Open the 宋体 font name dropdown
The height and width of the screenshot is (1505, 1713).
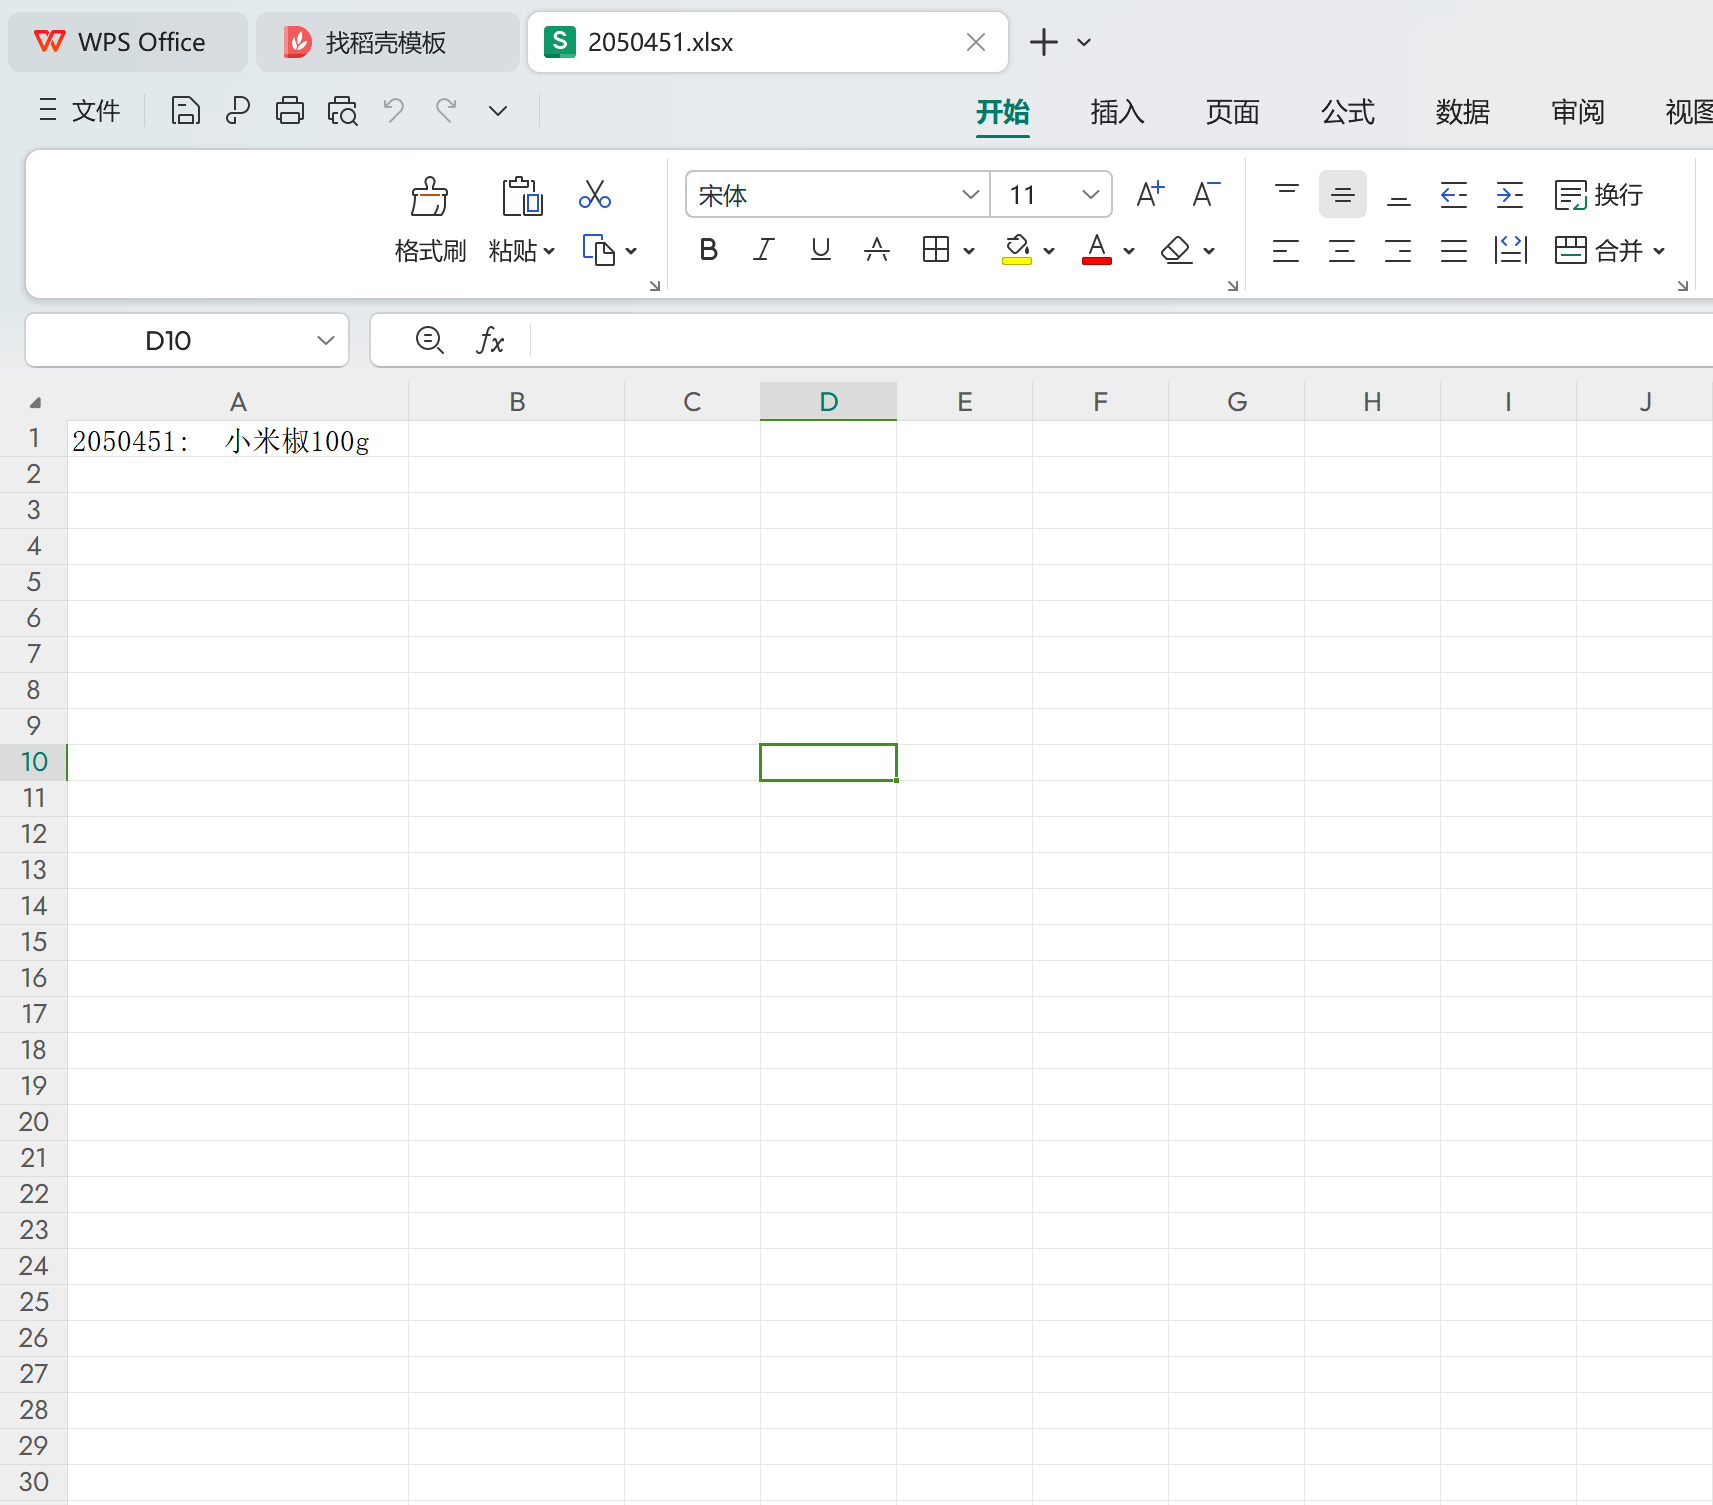[969, 194]
